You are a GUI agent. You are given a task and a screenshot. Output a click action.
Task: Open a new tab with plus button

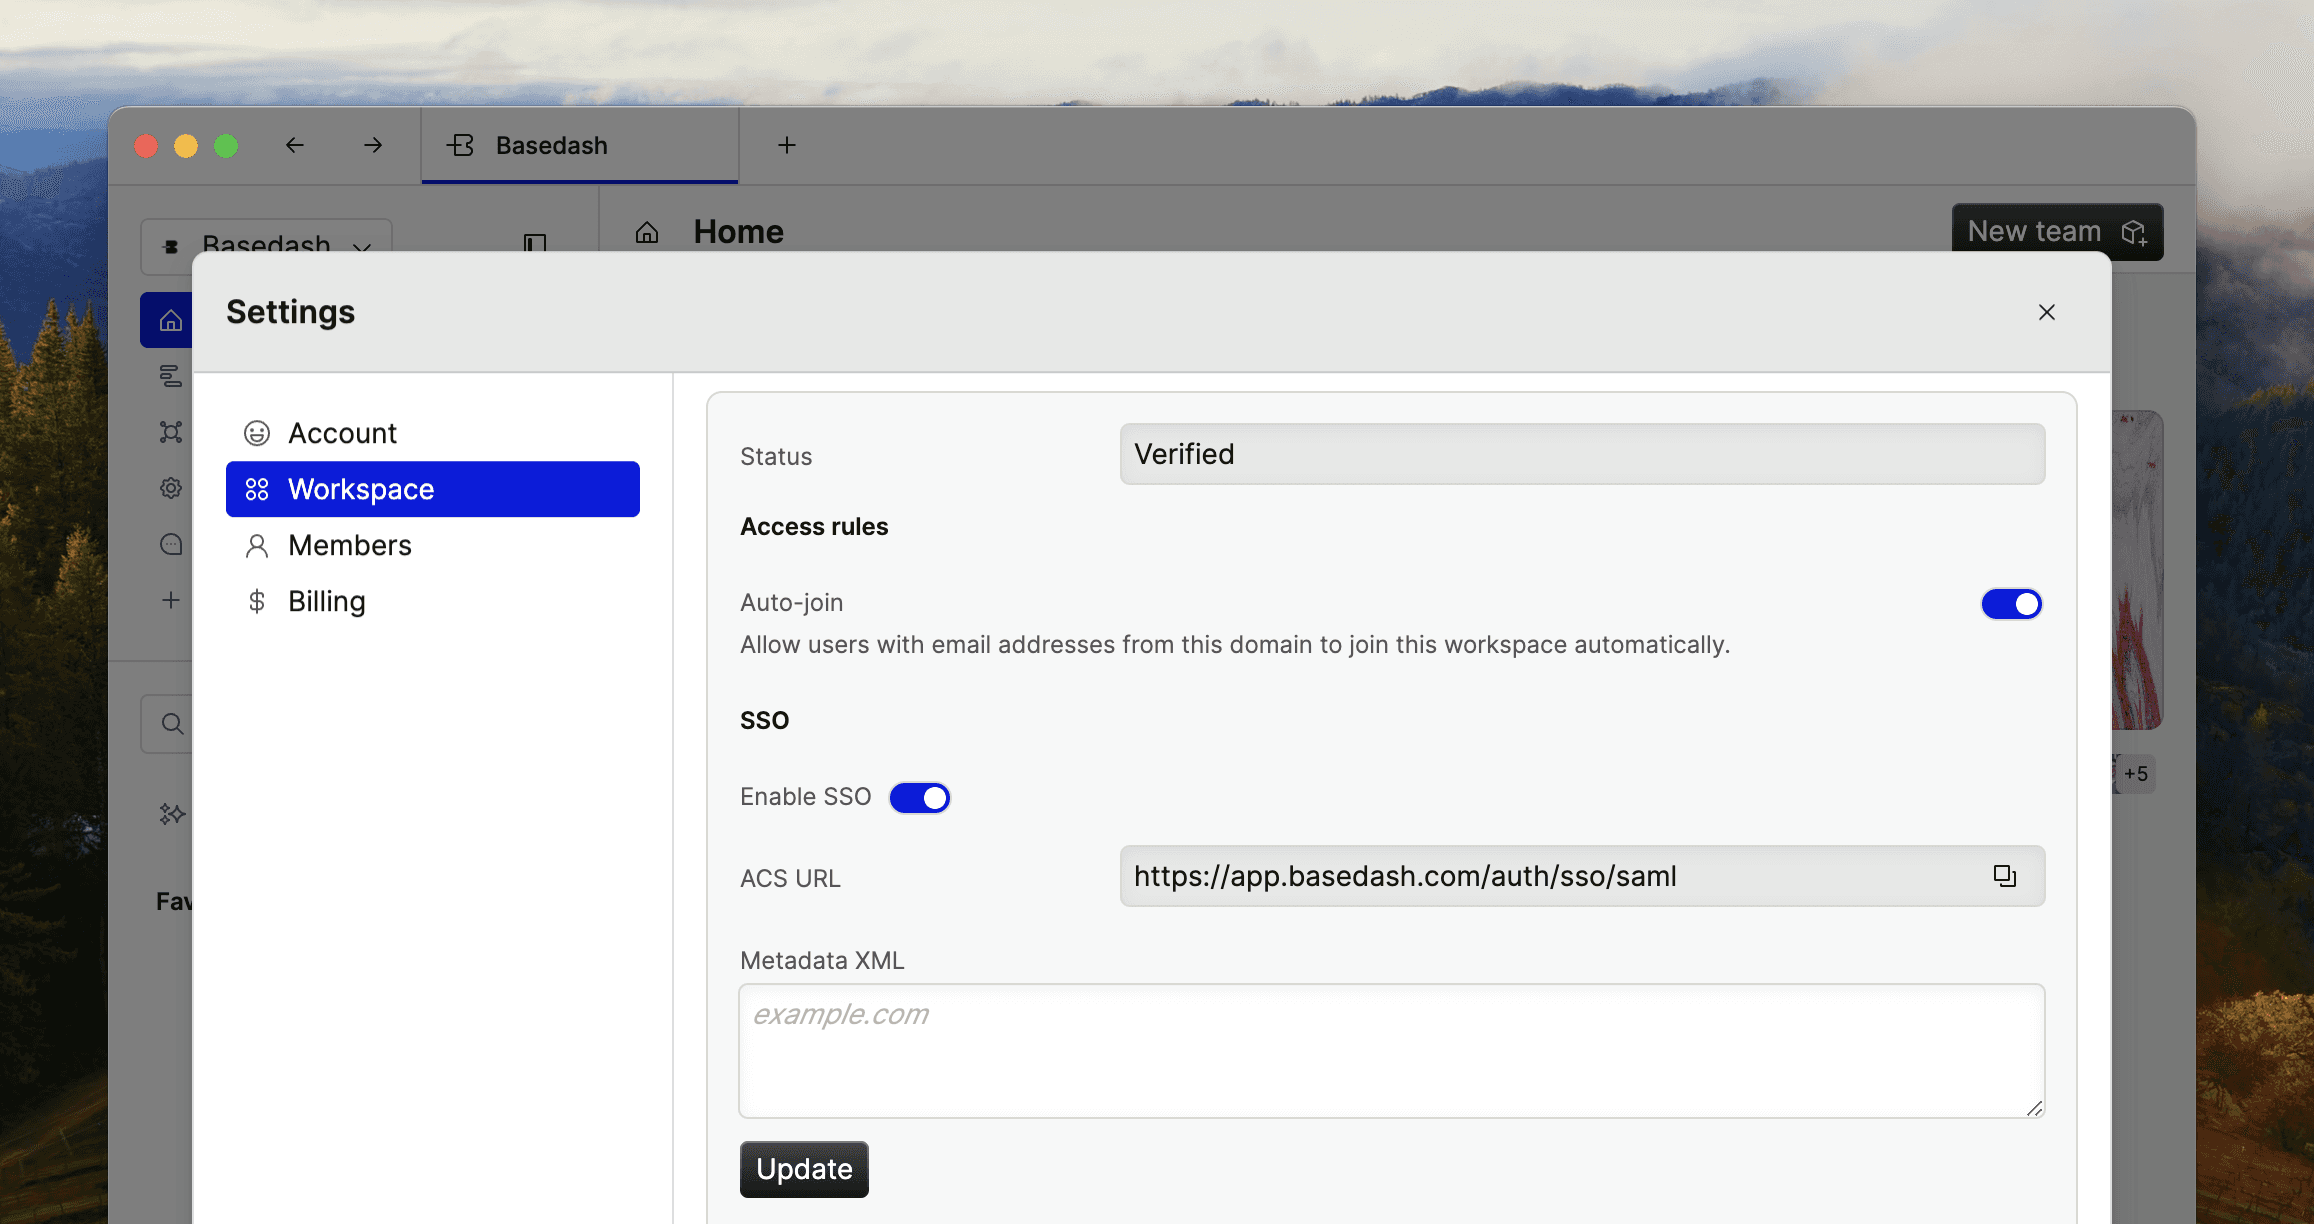[787, 145]
